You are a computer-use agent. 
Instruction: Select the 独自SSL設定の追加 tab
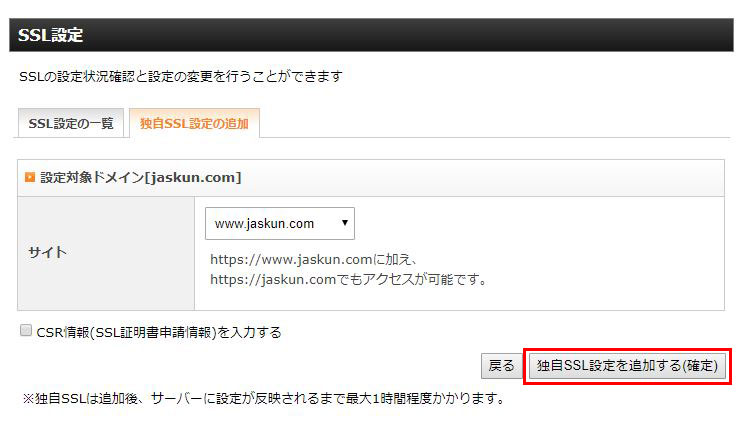tap(194, 123)
